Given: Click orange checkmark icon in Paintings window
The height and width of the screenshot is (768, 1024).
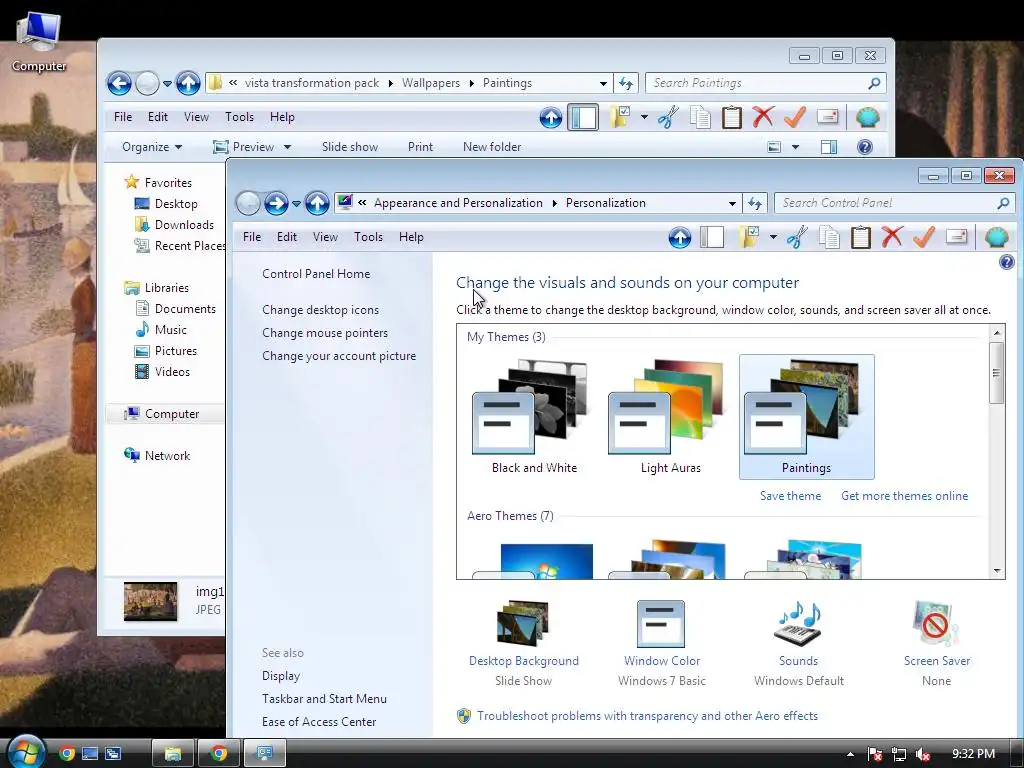Looking at the screenshot, I should [x=795, y=118].
